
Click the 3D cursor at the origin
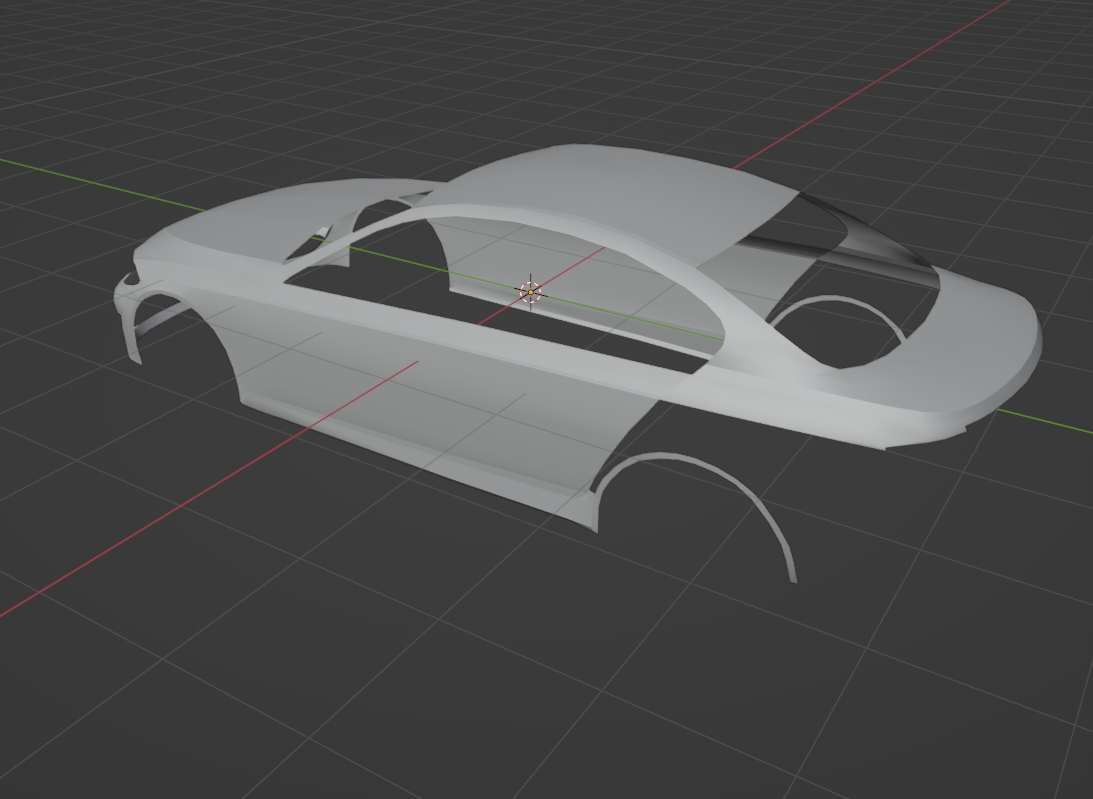coord(530,292)
